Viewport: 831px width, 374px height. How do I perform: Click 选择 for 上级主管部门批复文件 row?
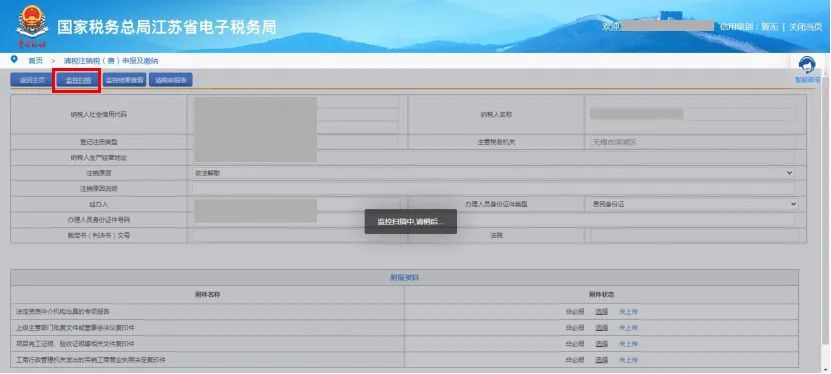point(602,328)
